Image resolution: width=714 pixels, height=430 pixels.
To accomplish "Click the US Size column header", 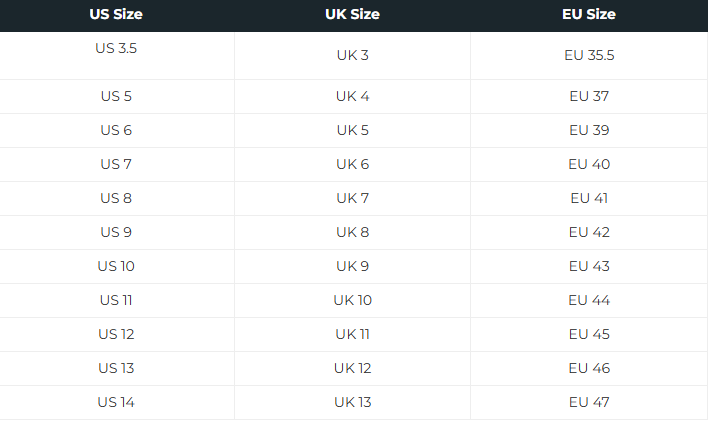I will pos(116,15).
